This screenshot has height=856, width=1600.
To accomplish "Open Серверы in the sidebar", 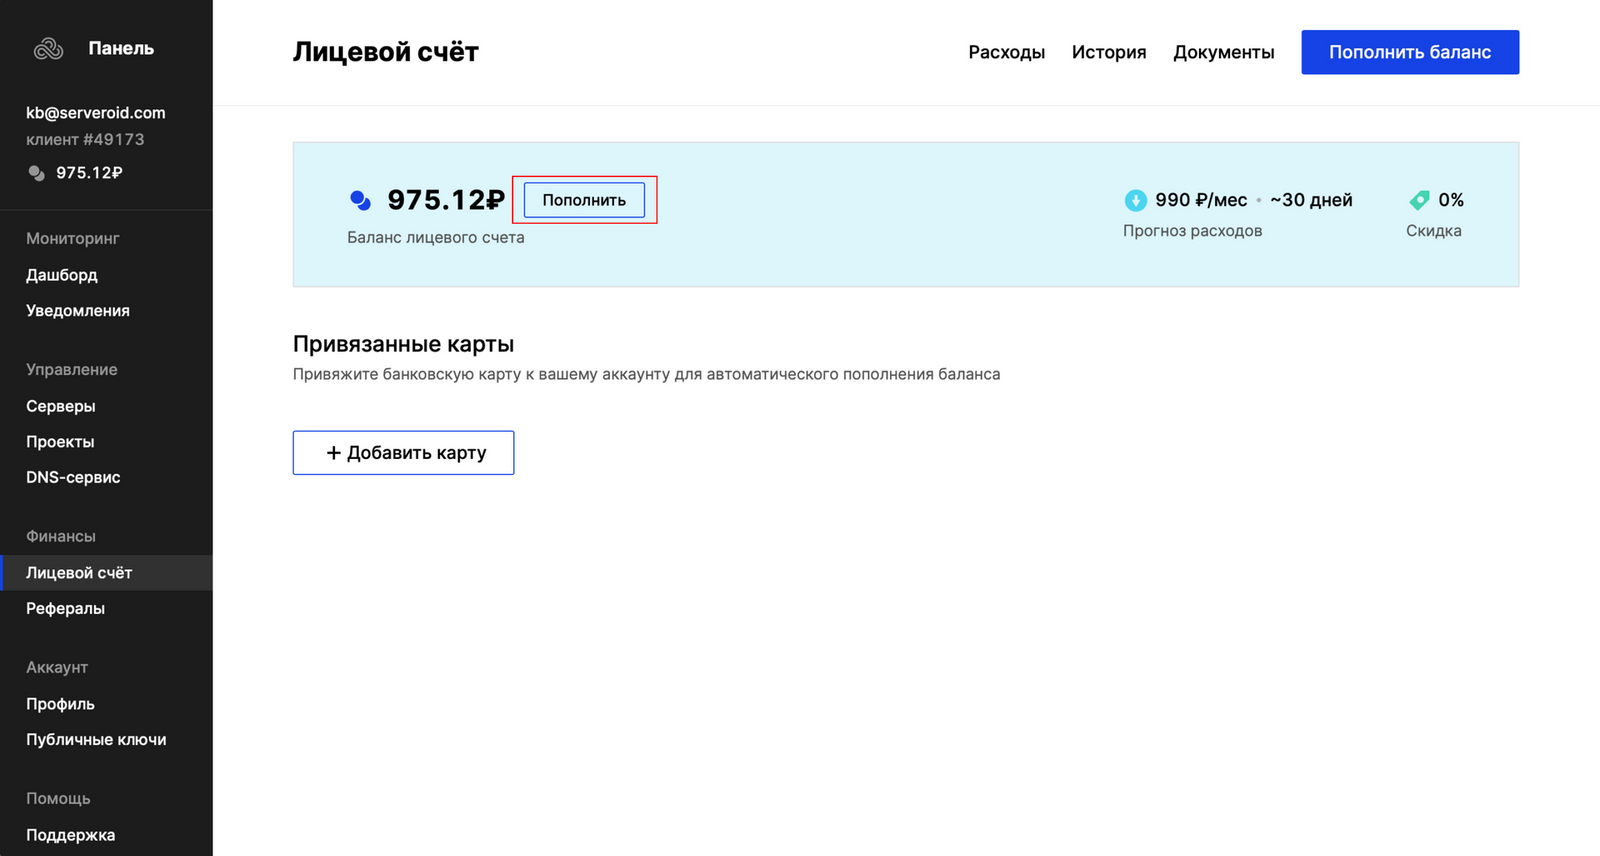I will point(61,406).
